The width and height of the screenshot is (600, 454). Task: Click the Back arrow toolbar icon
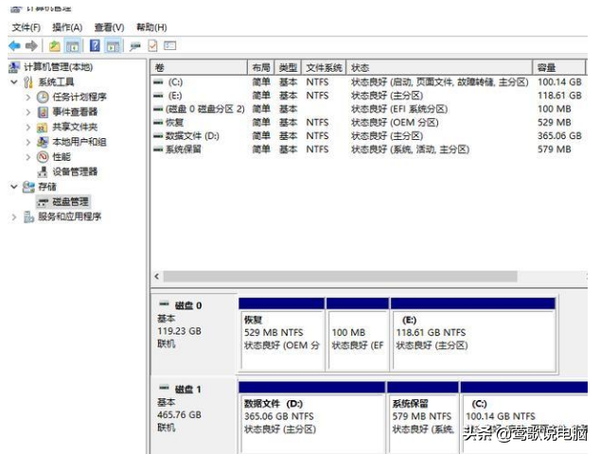pyautogui.click(x=14, y=46)
